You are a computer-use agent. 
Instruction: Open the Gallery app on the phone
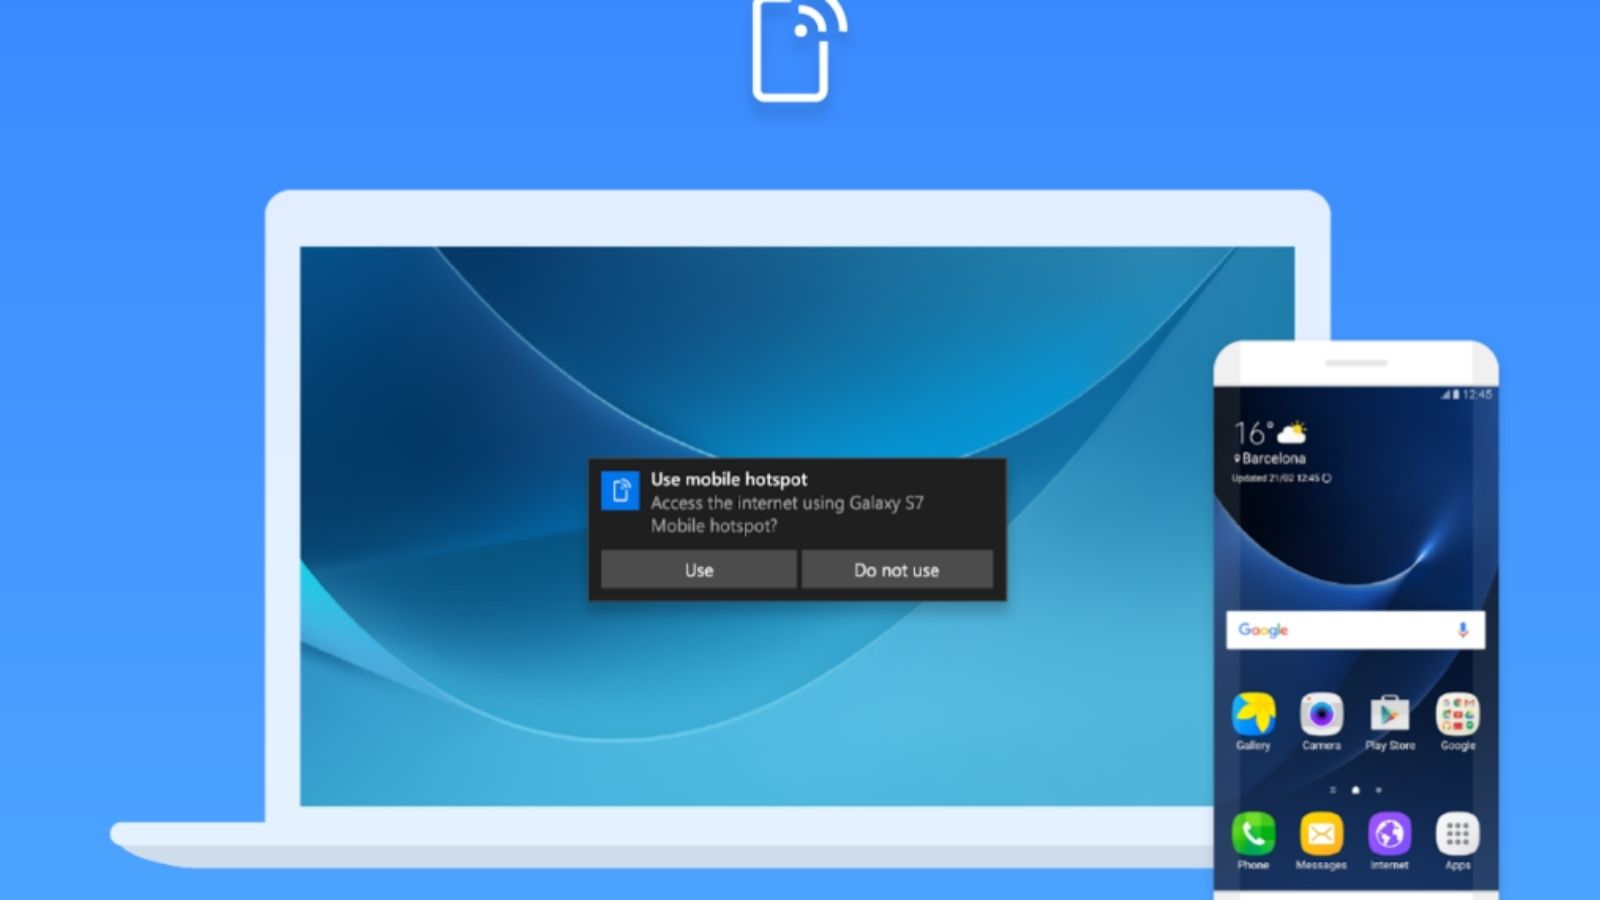click(x=1253, y=716)
